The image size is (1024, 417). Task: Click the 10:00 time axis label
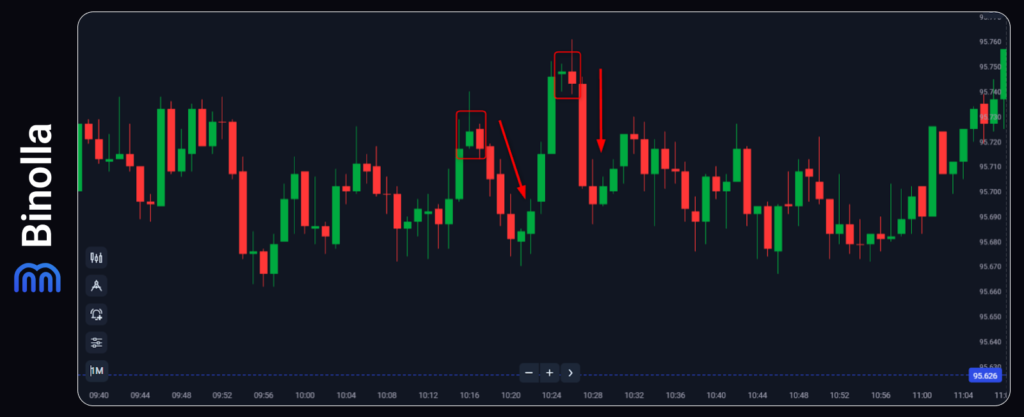coord(305,395)
